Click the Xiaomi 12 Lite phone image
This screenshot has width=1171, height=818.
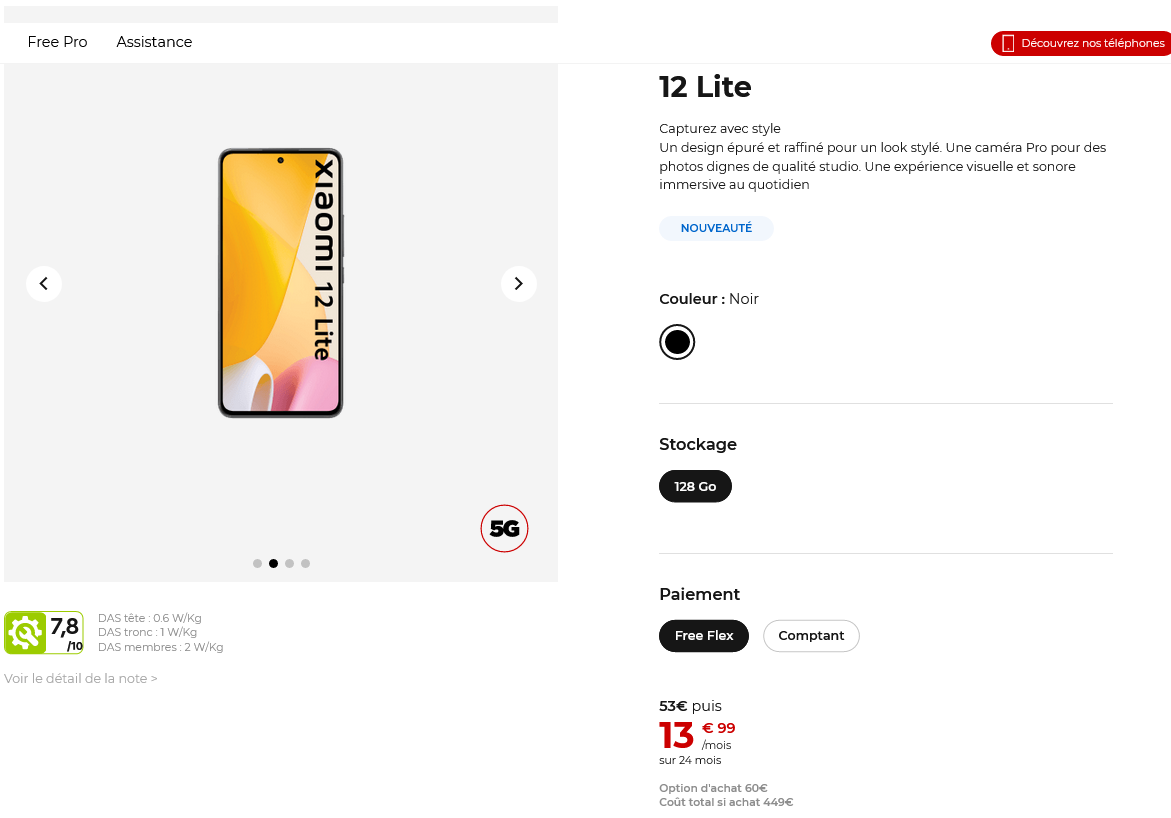pyautogui.click(x=281, y=283)
